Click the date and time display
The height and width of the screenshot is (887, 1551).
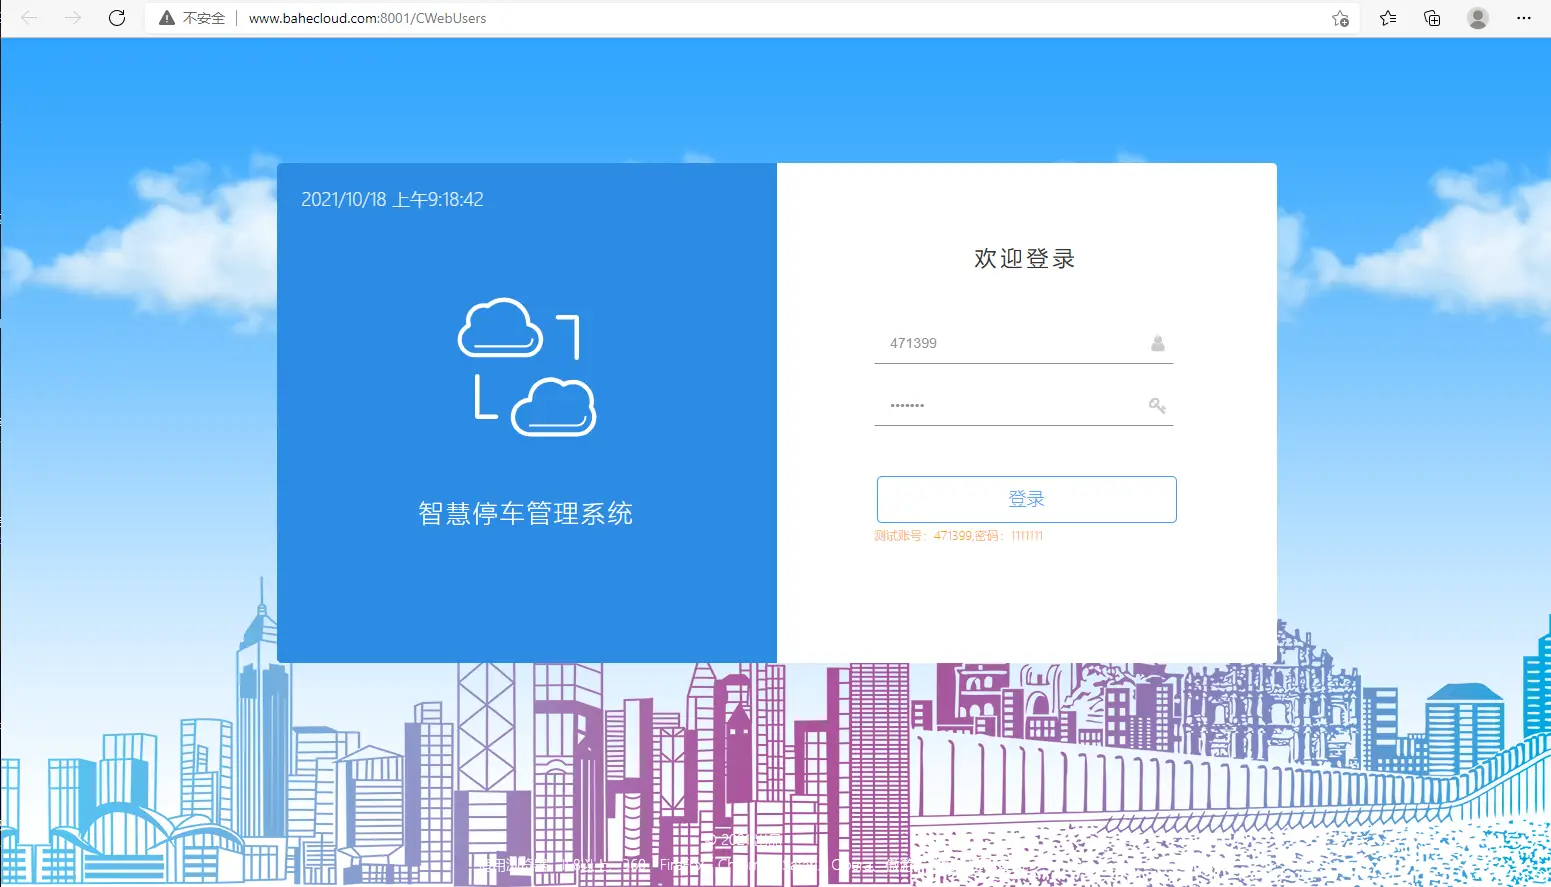pos(392,200)
